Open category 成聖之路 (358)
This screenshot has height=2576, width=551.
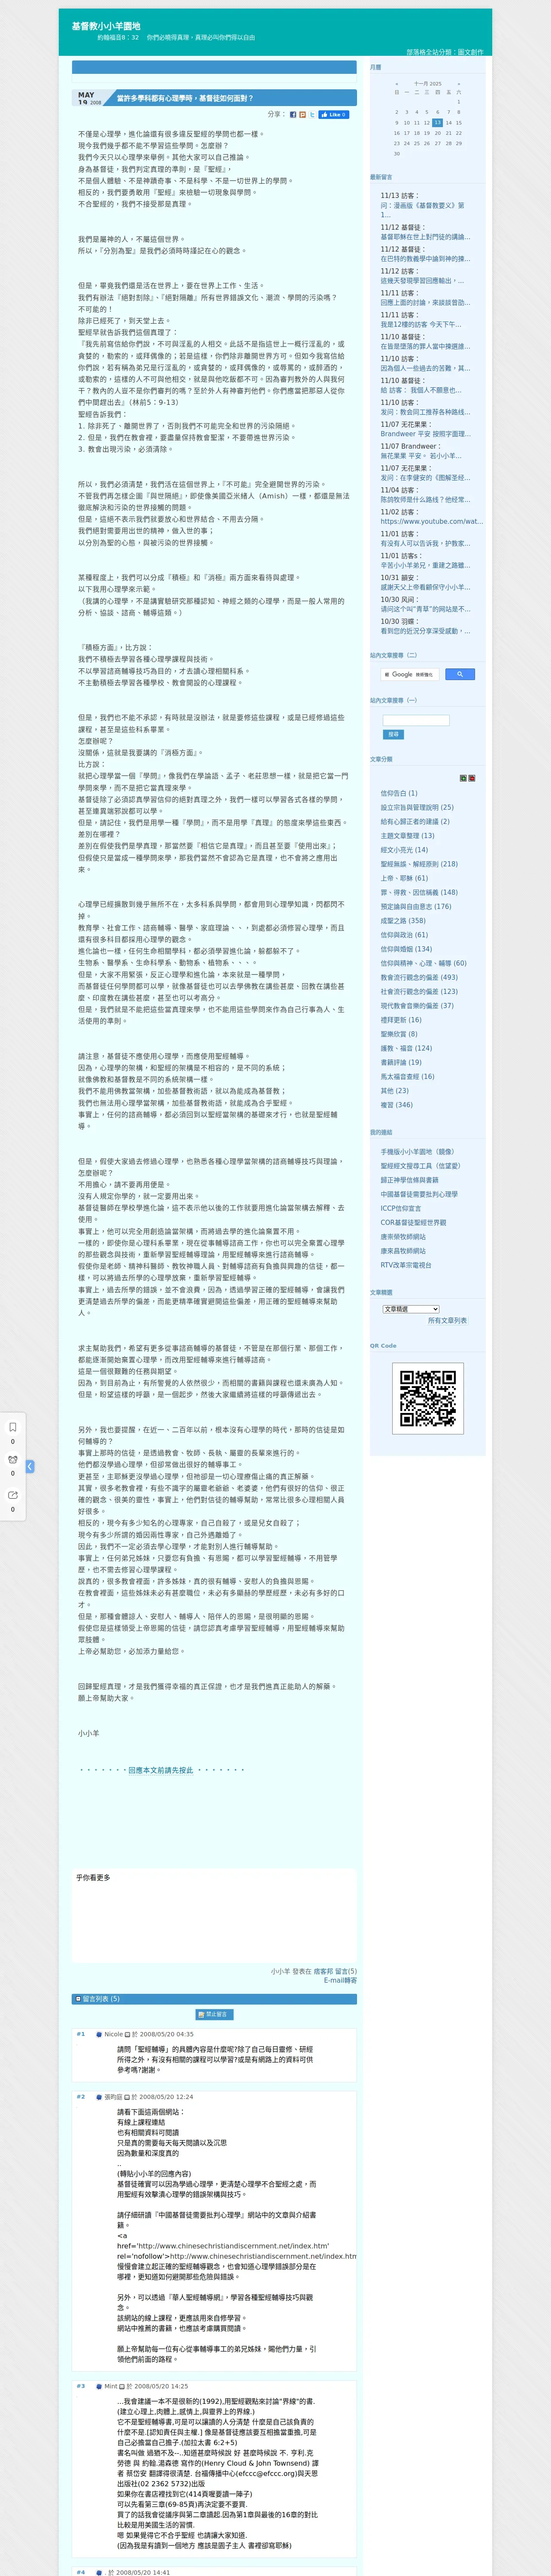[403, 921]
